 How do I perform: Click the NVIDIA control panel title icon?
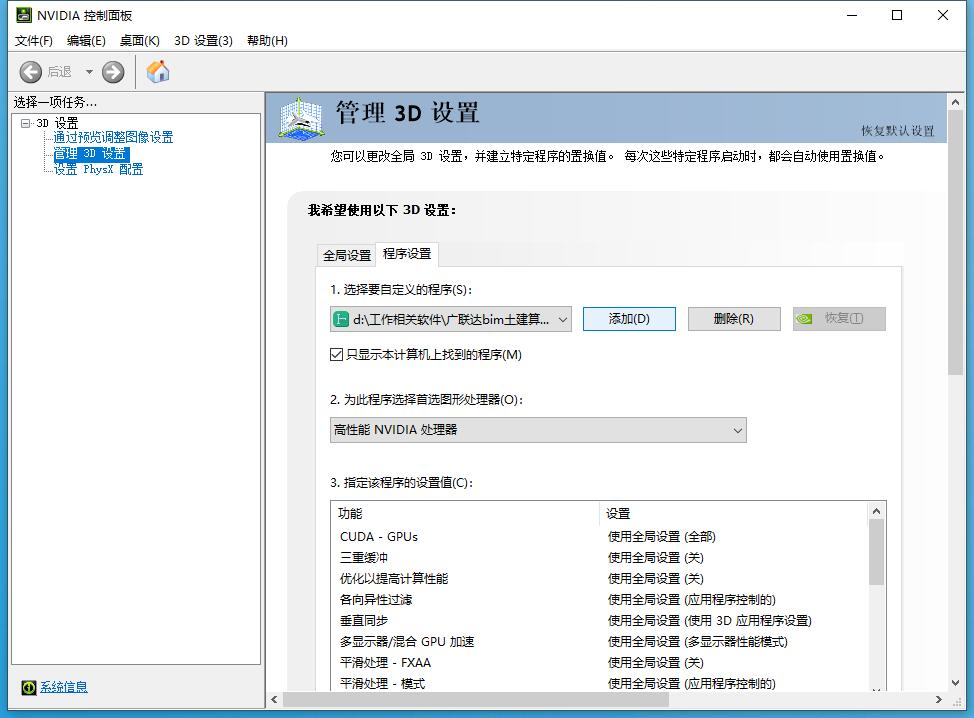coord(24,15)
